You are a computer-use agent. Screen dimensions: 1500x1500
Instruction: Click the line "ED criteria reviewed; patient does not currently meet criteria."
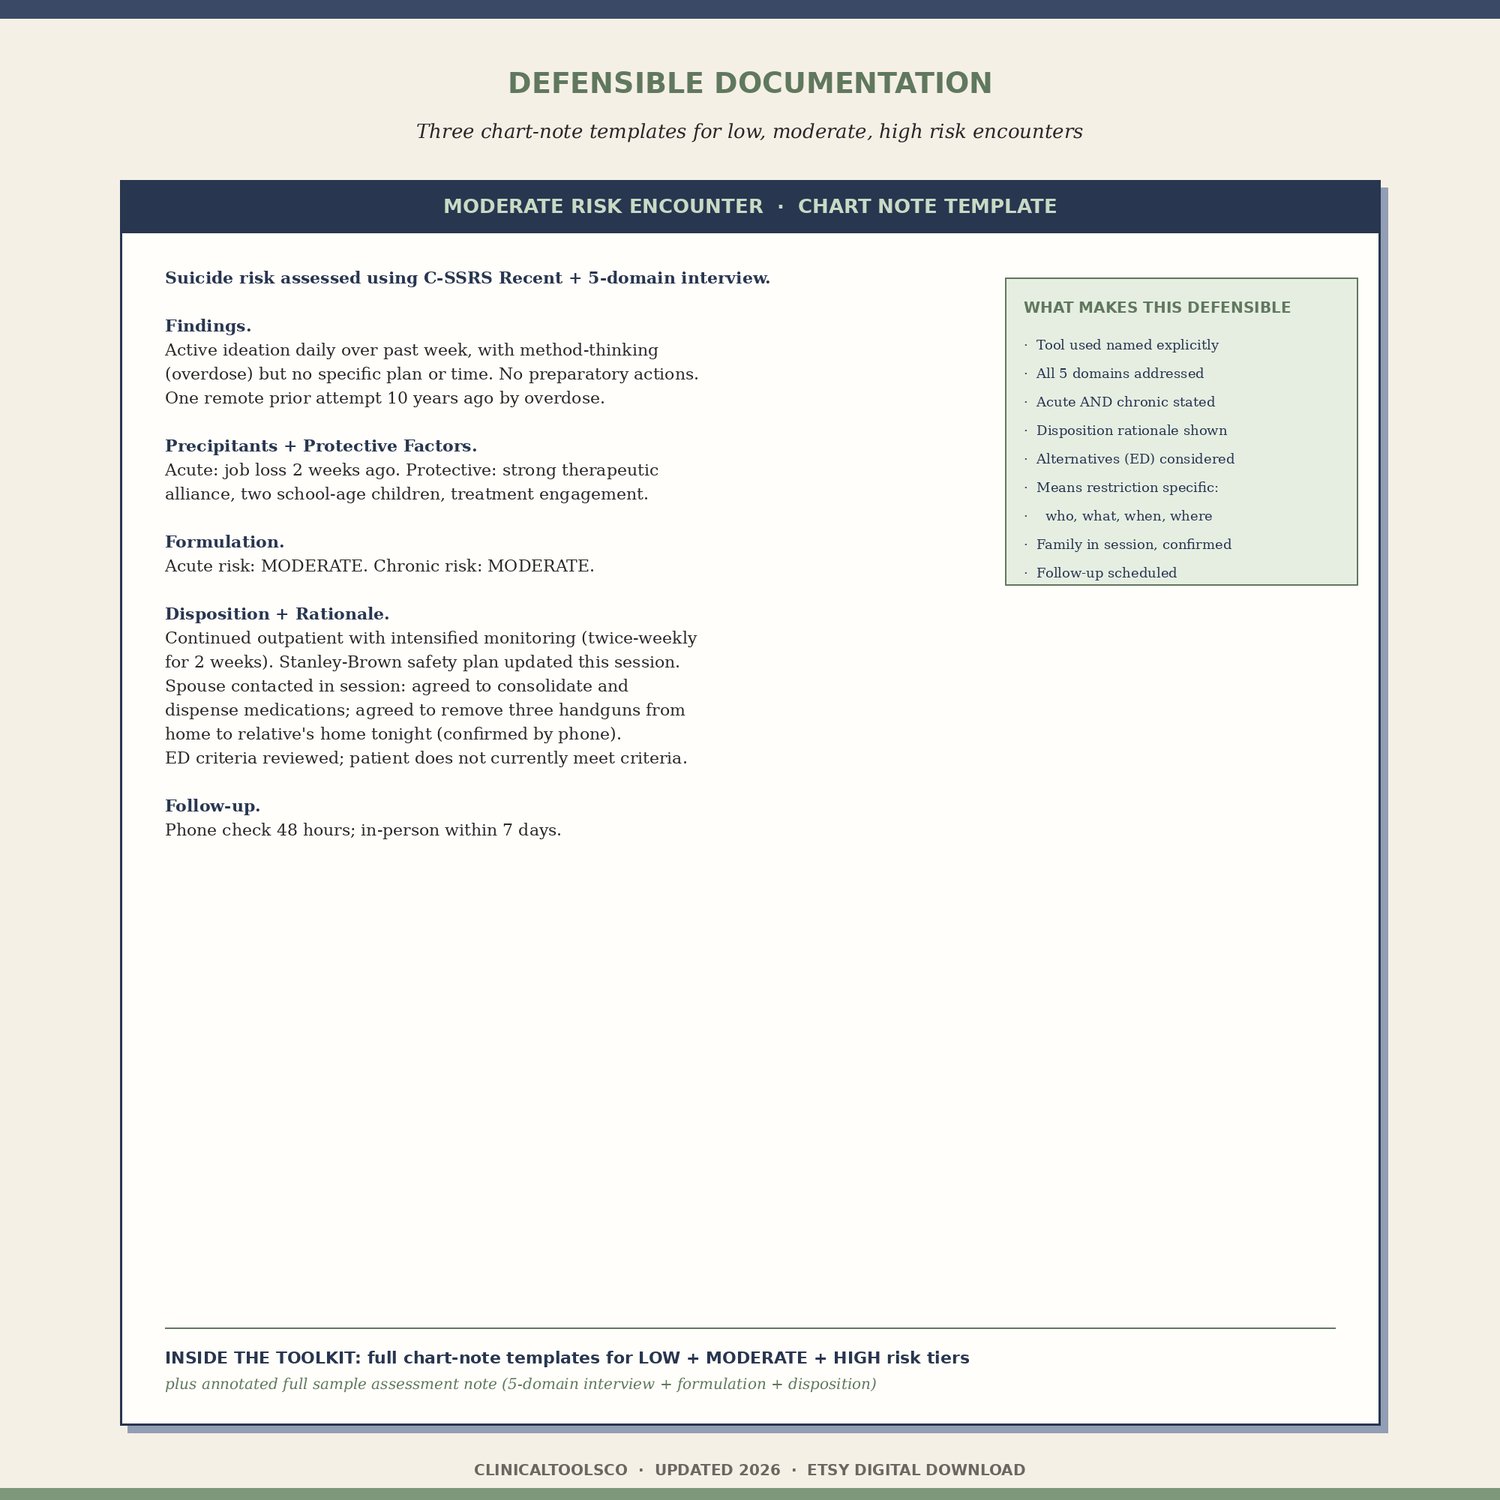click(426, 758)
